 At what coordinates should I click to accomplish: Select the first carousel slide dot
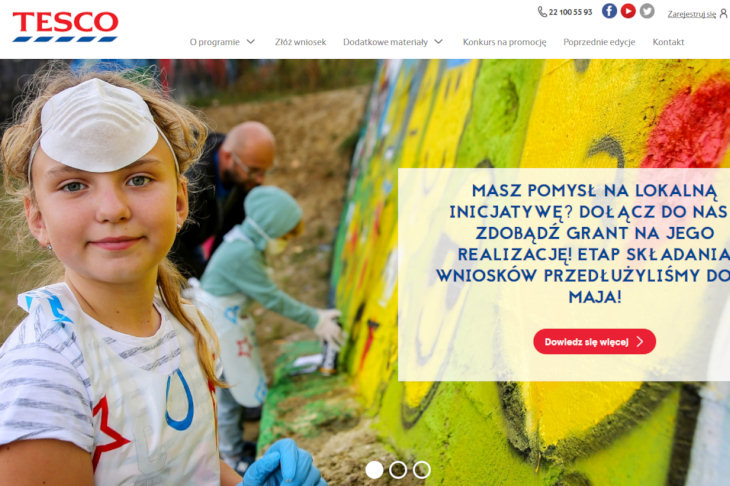click(x=374, y=470)
